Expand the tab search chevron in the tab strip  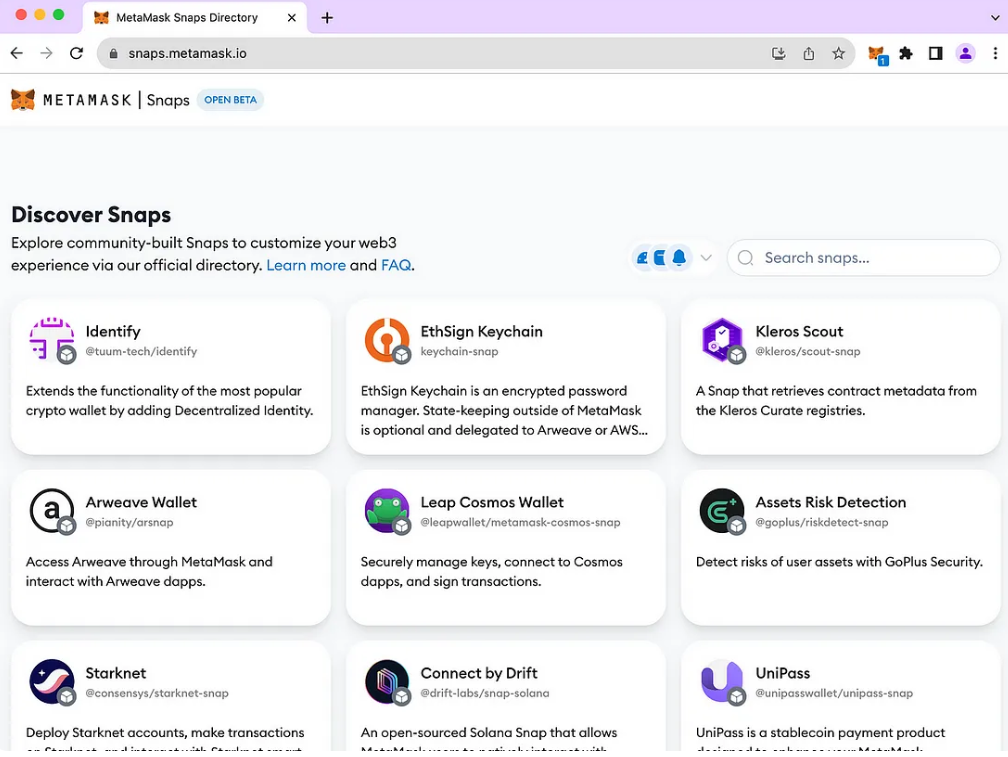(x=993, y=18)
